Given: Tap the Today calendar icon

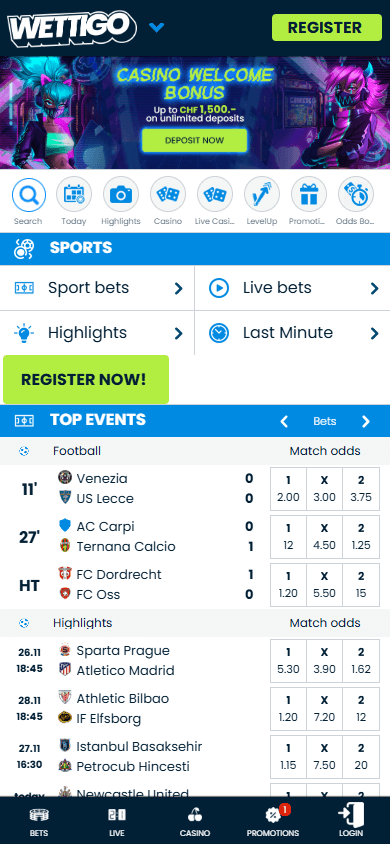Looking at the screenshot, I should [74, 194].
